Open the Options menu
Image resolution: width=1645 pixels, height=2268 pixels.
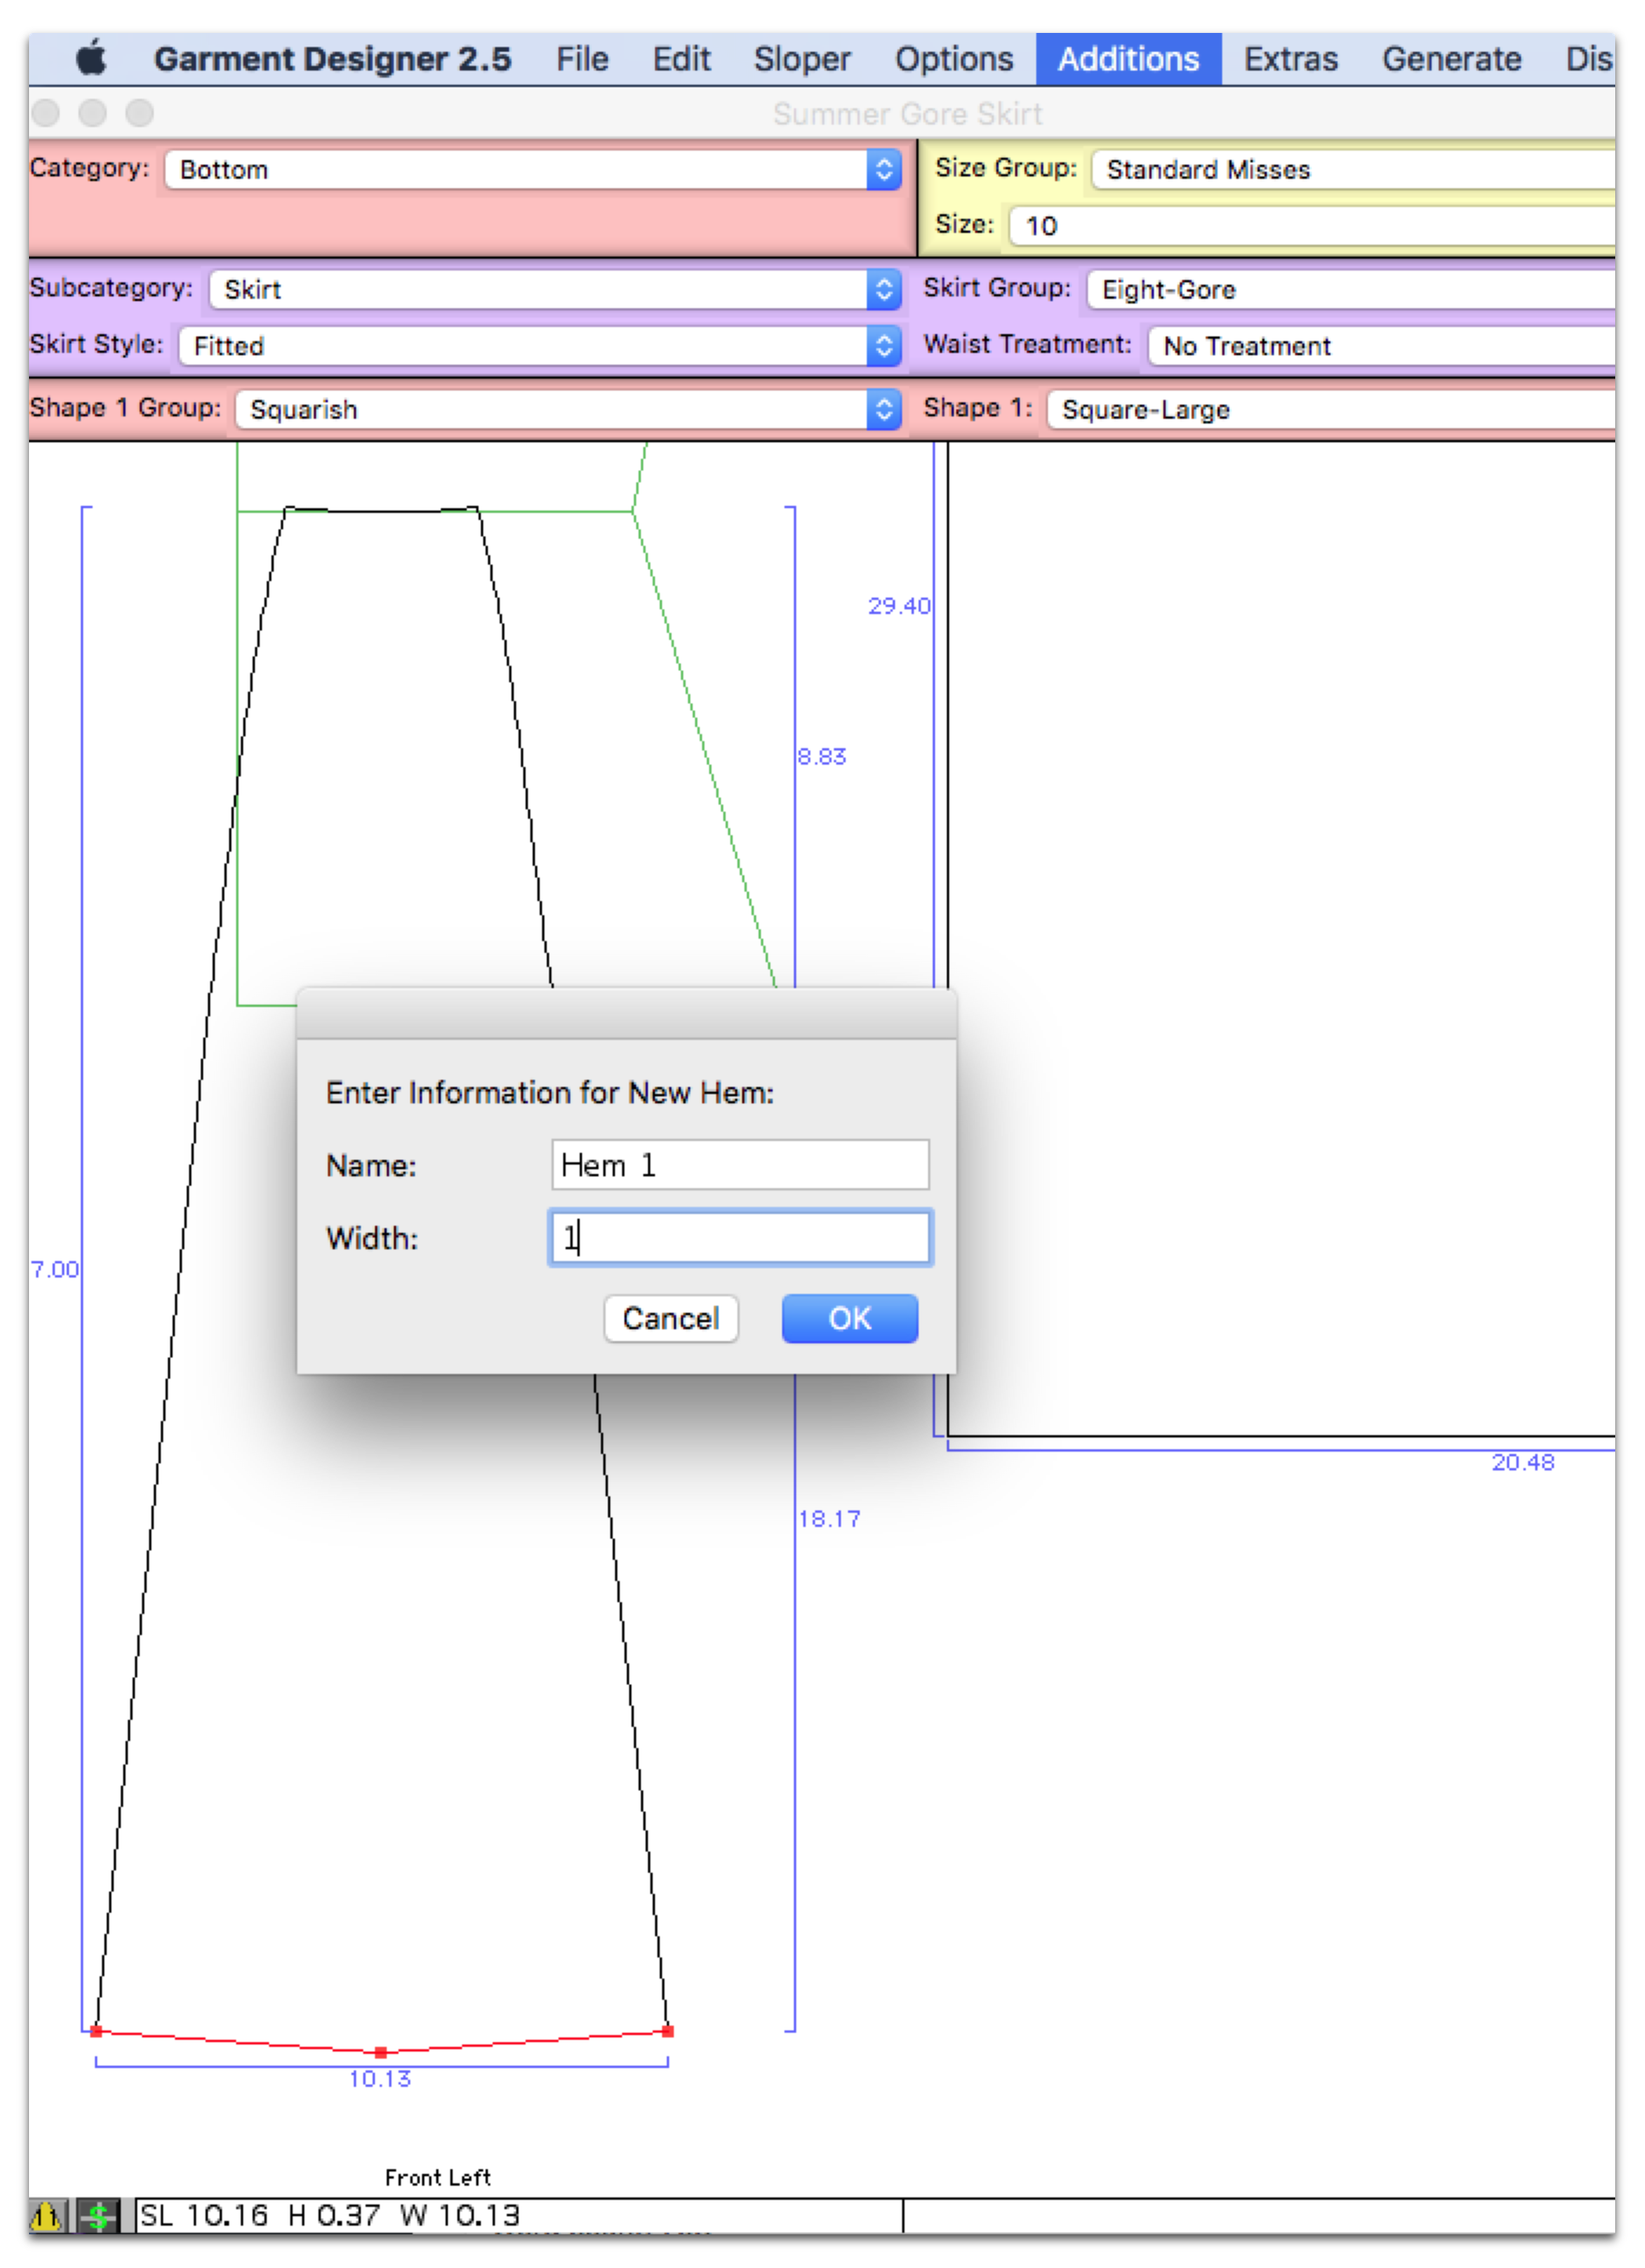point(954,59)
